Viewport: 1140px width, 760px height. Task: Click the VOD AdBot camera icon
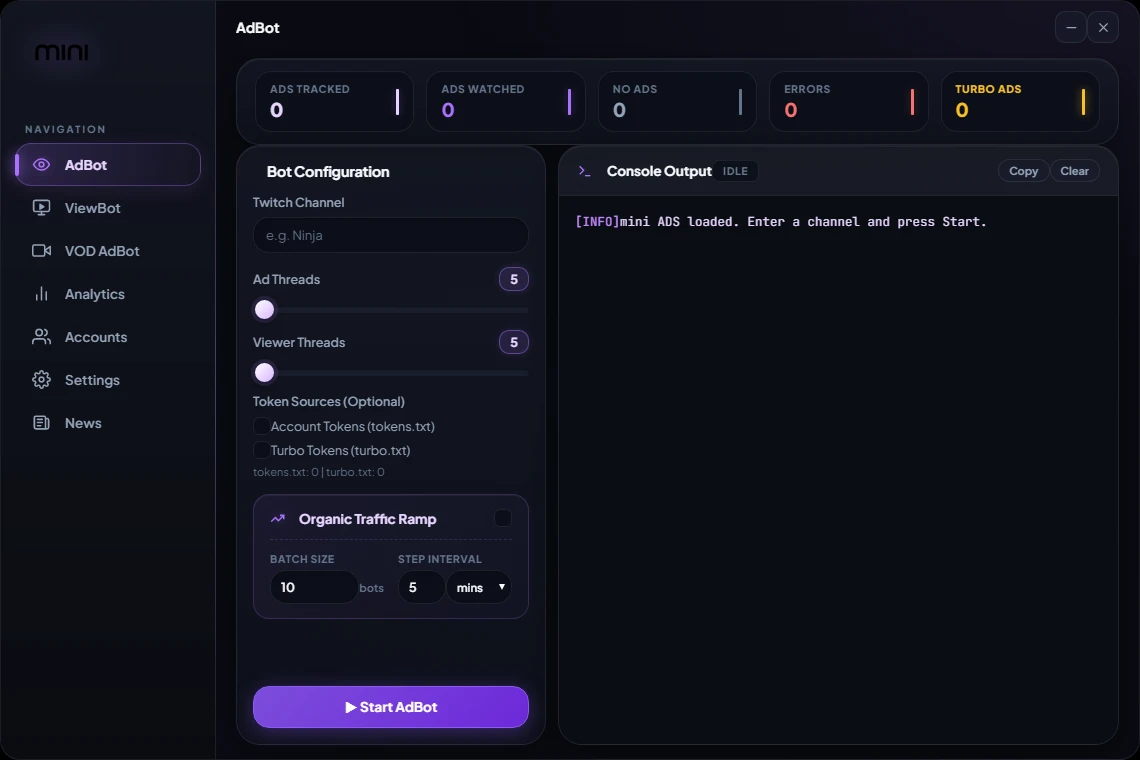pos(41,250)
